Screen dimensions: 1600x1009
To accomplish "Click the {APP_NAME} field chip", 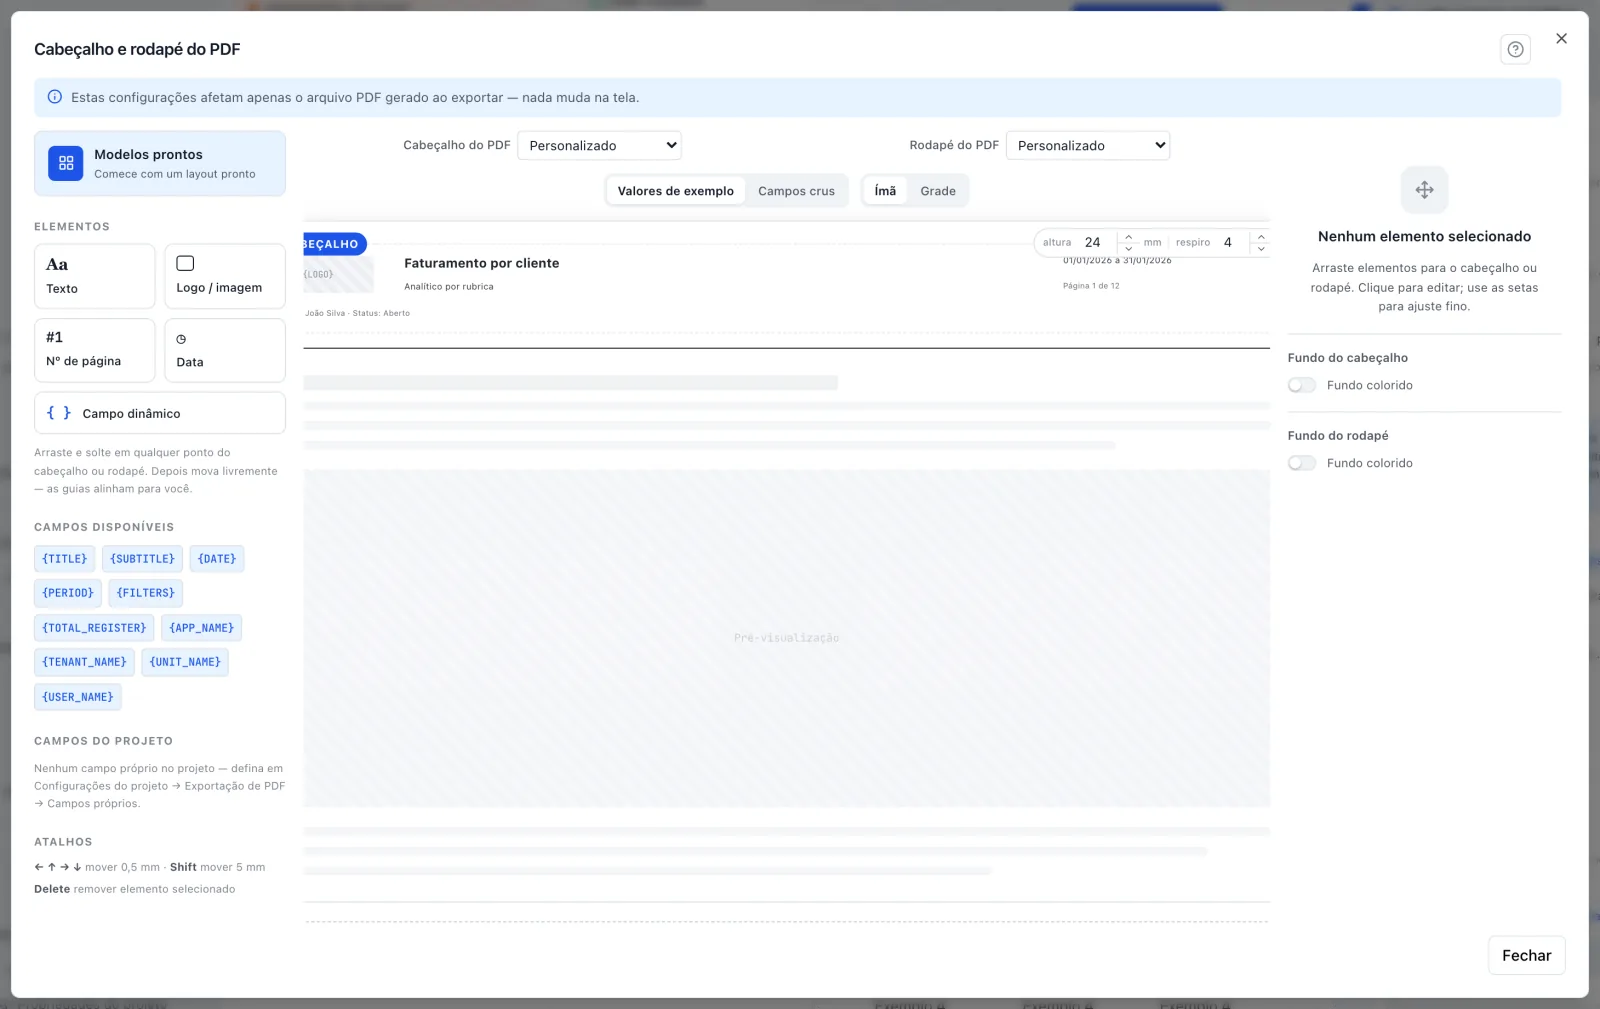I will (x=201, y=628).
